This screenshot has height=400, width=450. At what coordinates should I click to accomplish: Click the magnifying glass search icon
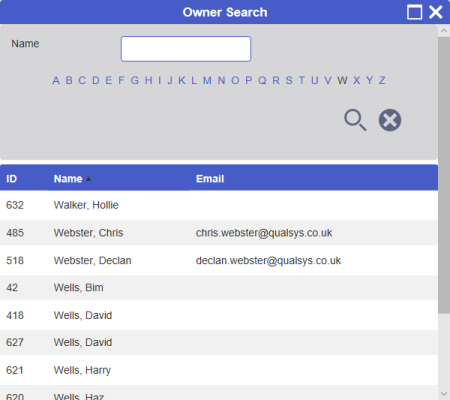pos(355,120)
